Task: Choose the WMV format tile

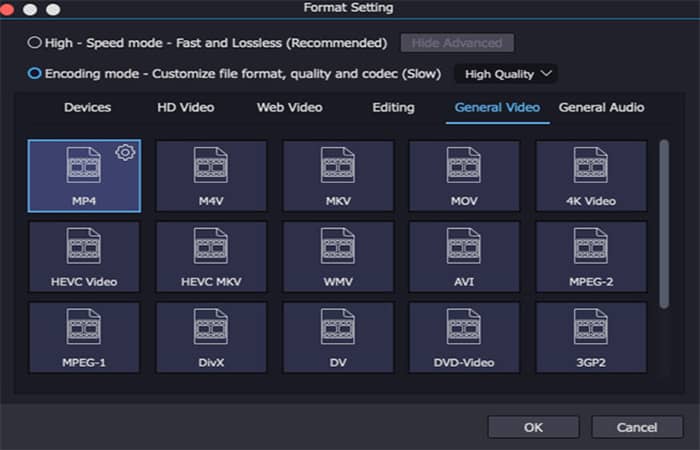Action: (x=338, y=257)
